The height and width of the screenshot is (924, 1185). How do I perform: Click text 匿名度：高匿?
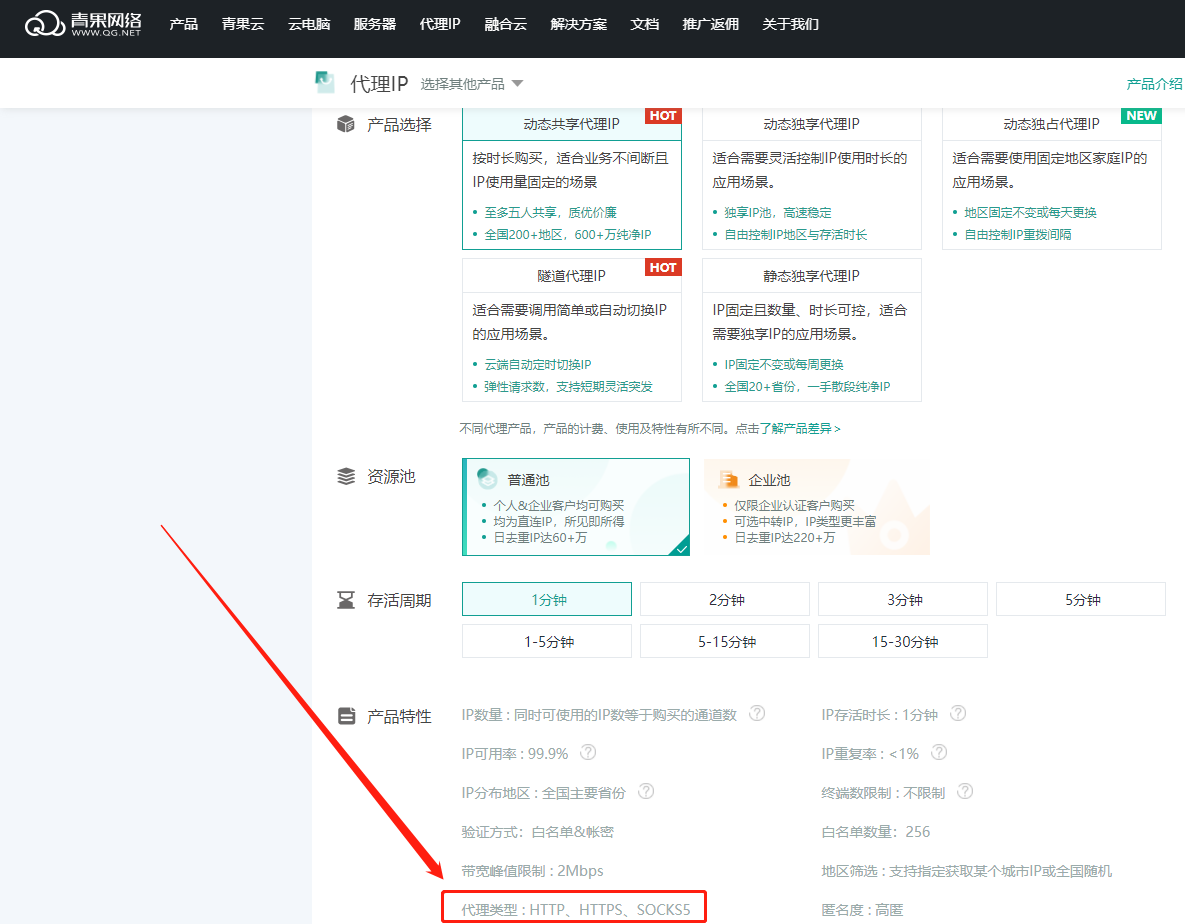862,910
